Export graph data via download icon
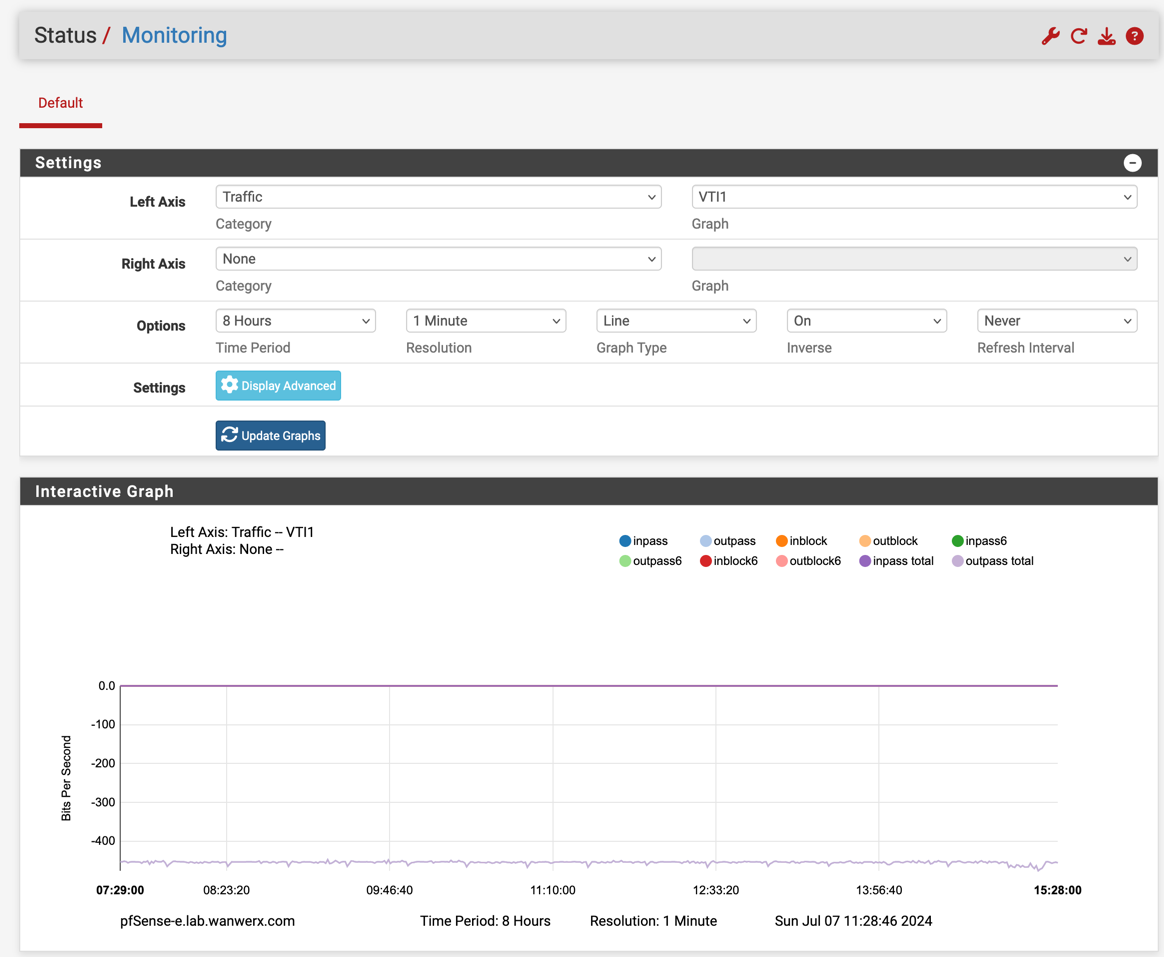This screenshot has height=957, width=1164. [x=1106, y=35]
